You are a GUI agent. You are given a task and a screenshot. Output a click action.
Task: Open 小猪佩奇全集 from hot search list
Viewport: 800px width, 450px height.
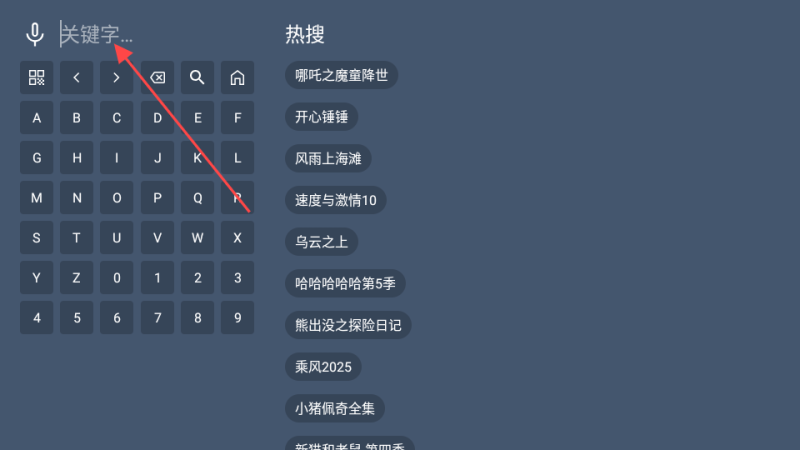point(335,408)
